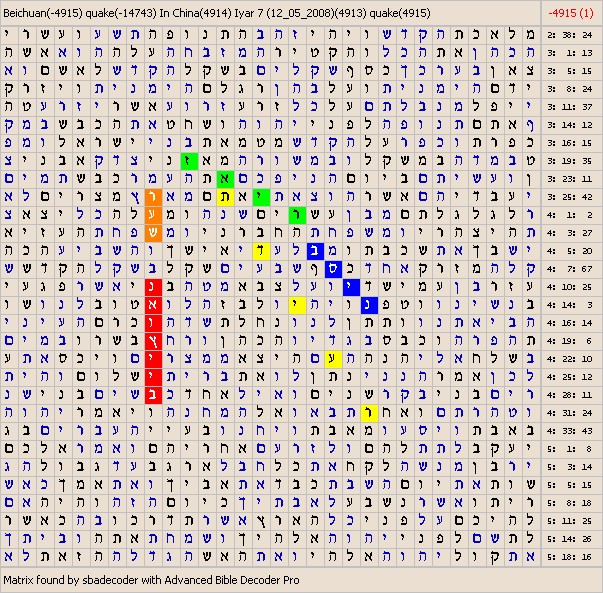This screenshot has width=603, height=593.
Task: Select verse reference 4: 28: 11
Action: click(x=570, y=395)
